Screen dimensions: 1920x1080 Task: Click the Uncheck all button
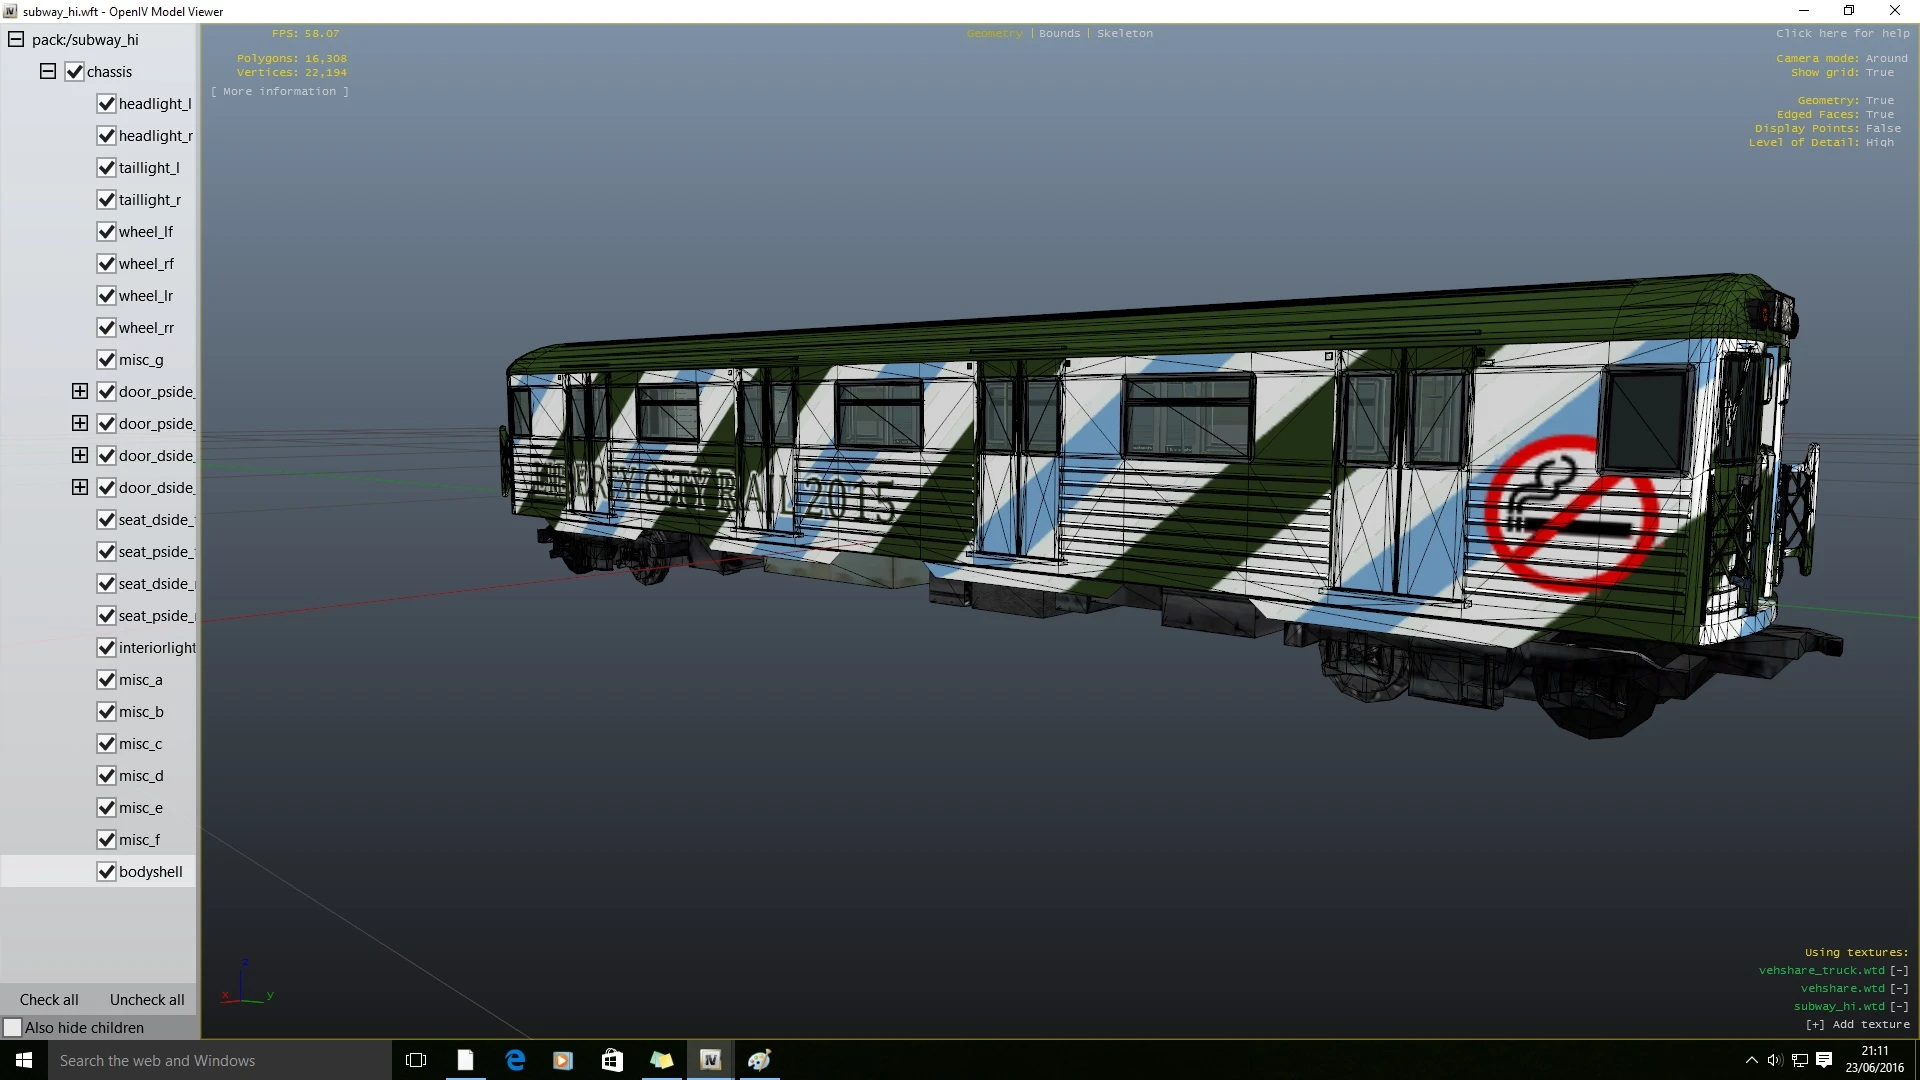[x=146, y=999]
